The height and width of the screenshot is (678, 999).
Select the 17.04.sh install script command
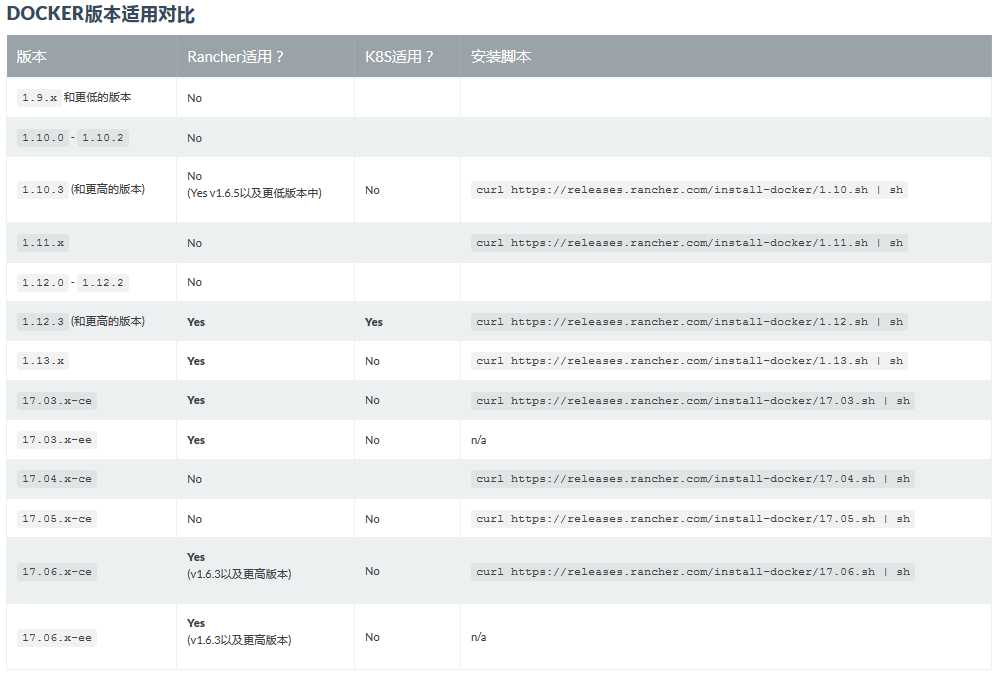coord(693,479)
